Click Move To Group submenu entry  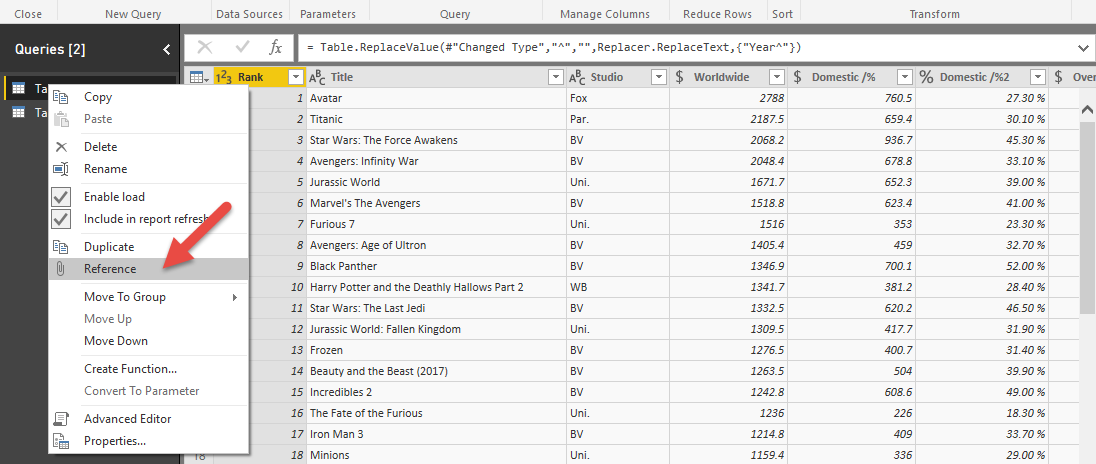pyautogui.click(x=125, y=297)
